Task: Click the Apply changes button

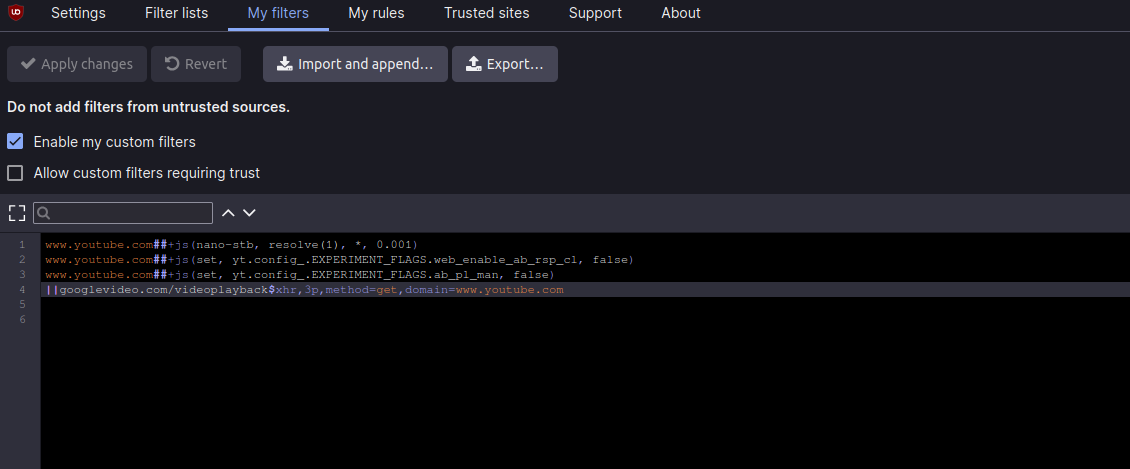Action: [77, 64]
